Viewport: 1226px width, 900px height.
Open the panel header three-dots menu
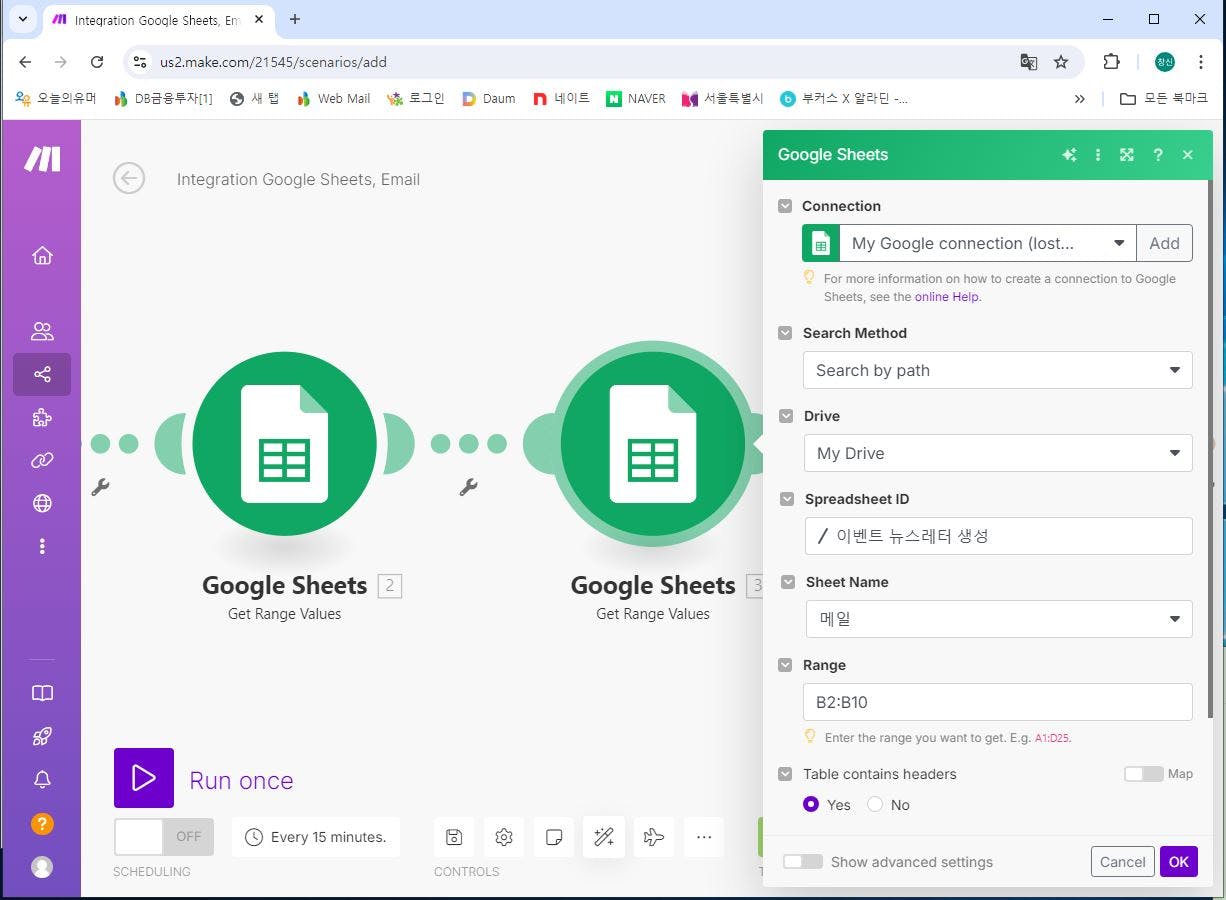[x=1098, y=155]
